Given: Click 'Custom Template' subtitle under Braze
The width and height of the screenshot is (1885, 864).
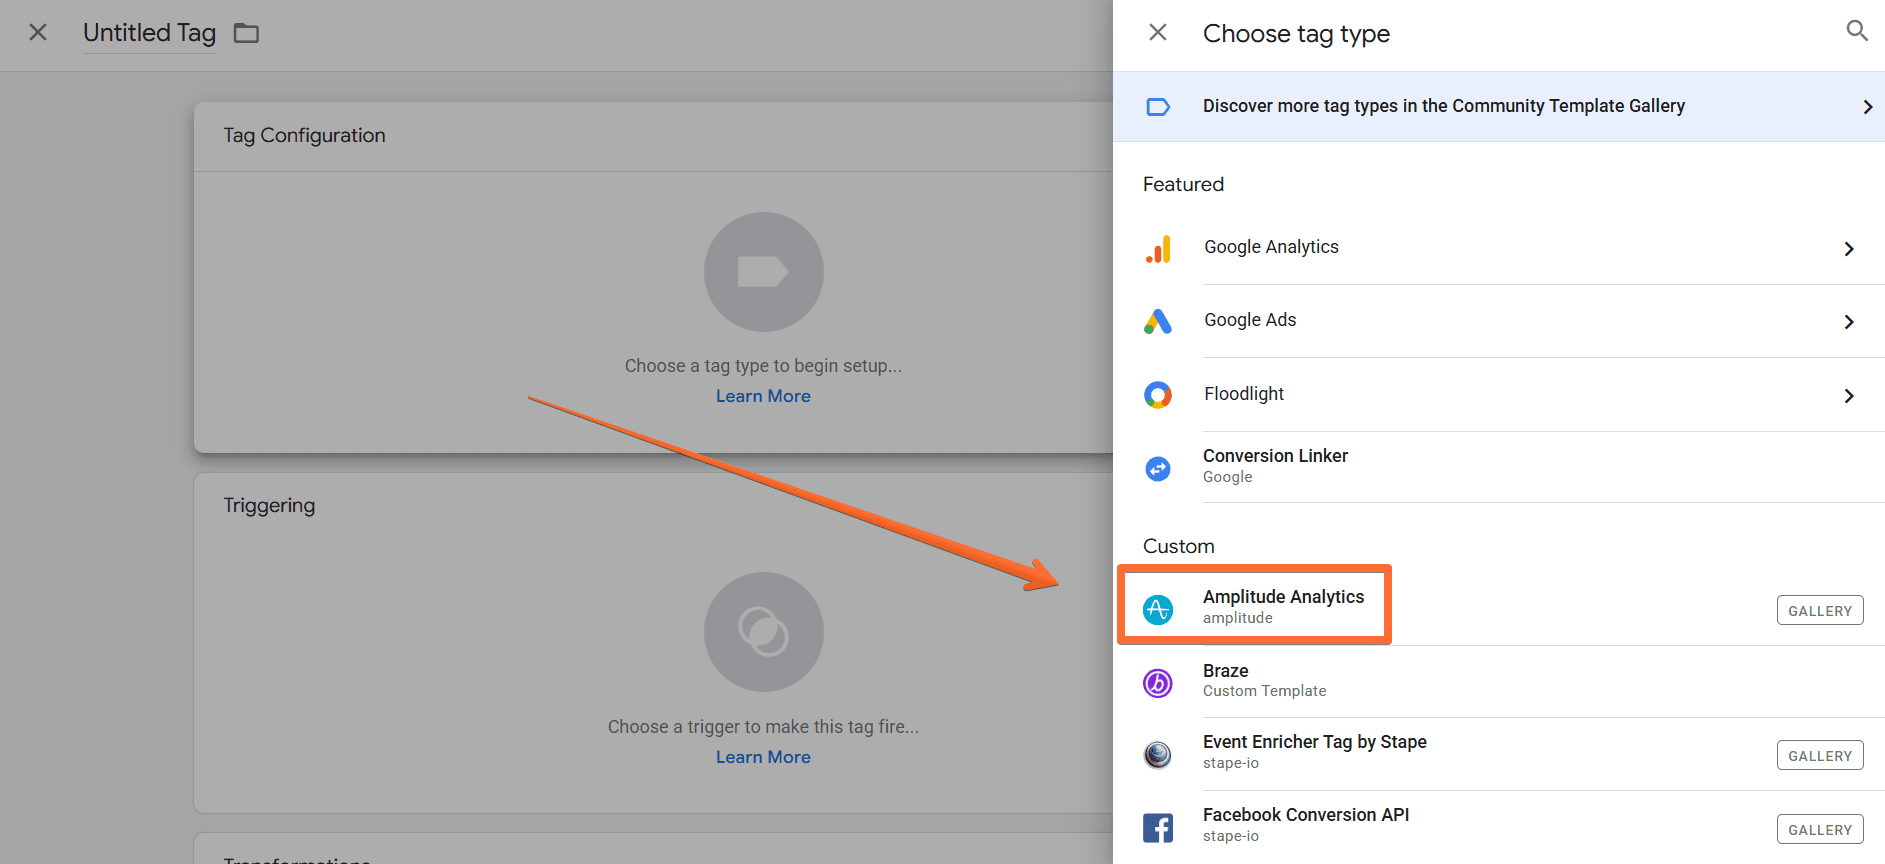Looking at the screenshot, I should pyautogui.click(x=1265, y=691).
